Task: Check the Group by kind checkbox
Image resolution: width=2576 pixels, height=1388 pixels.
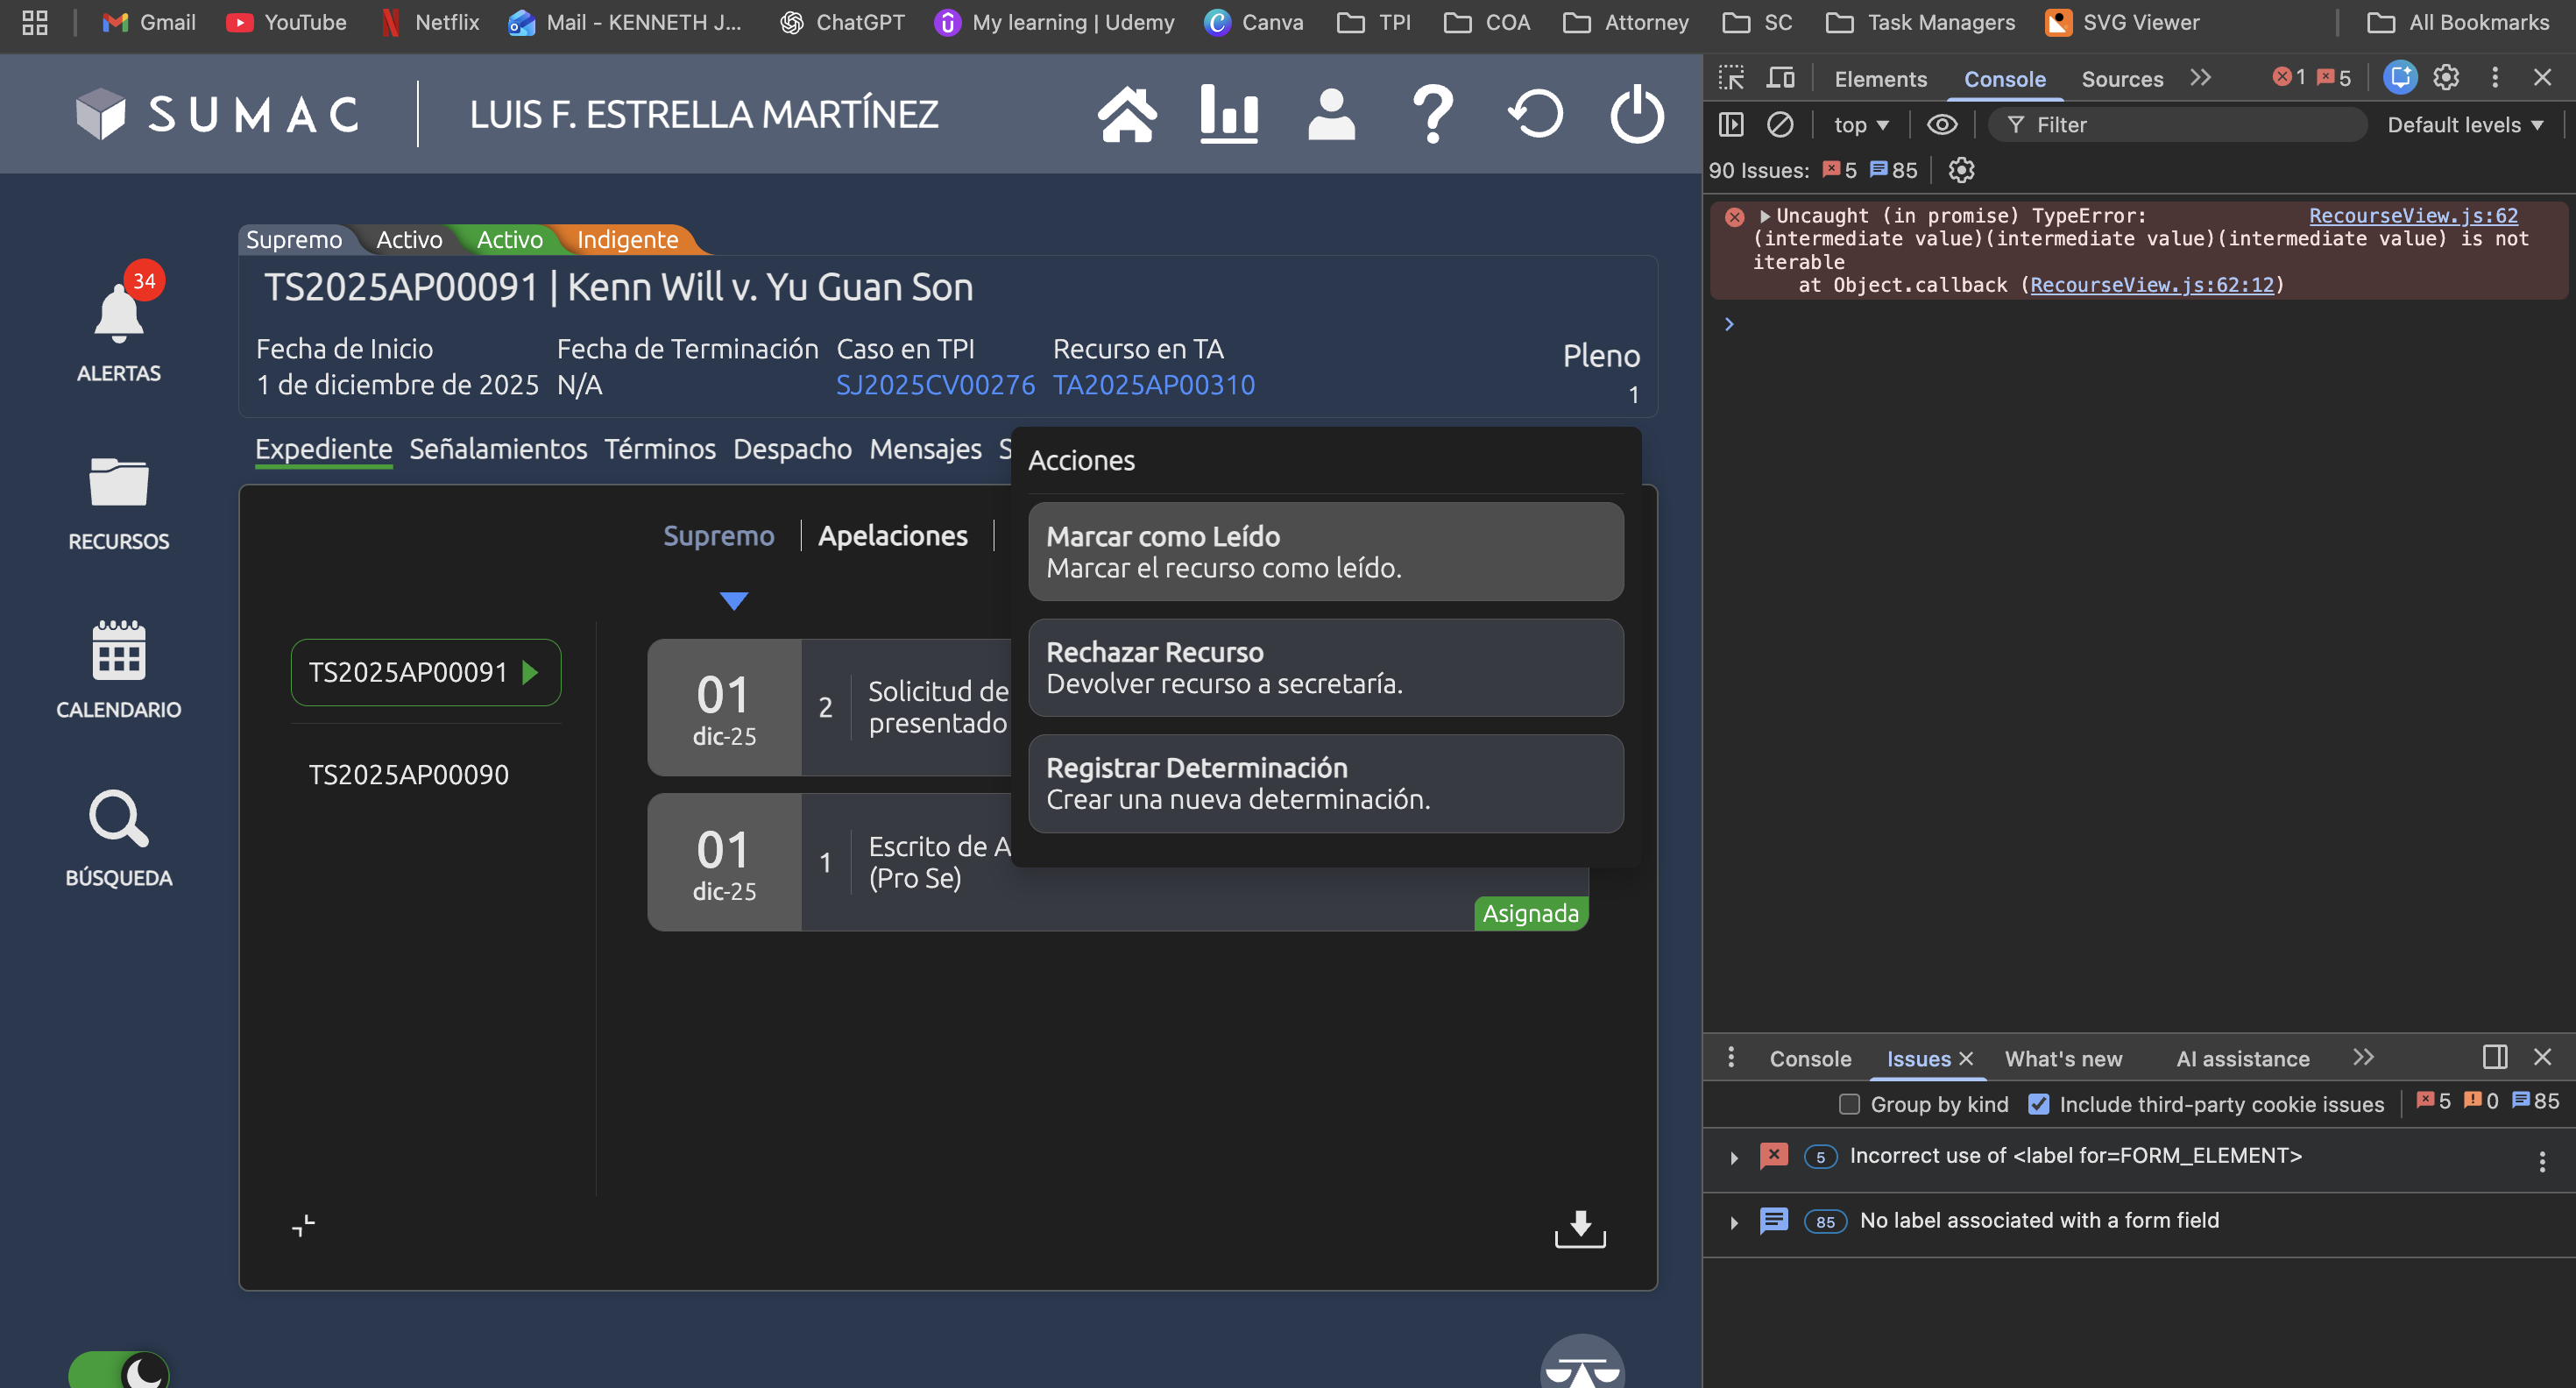Action: (1849, 1104)
